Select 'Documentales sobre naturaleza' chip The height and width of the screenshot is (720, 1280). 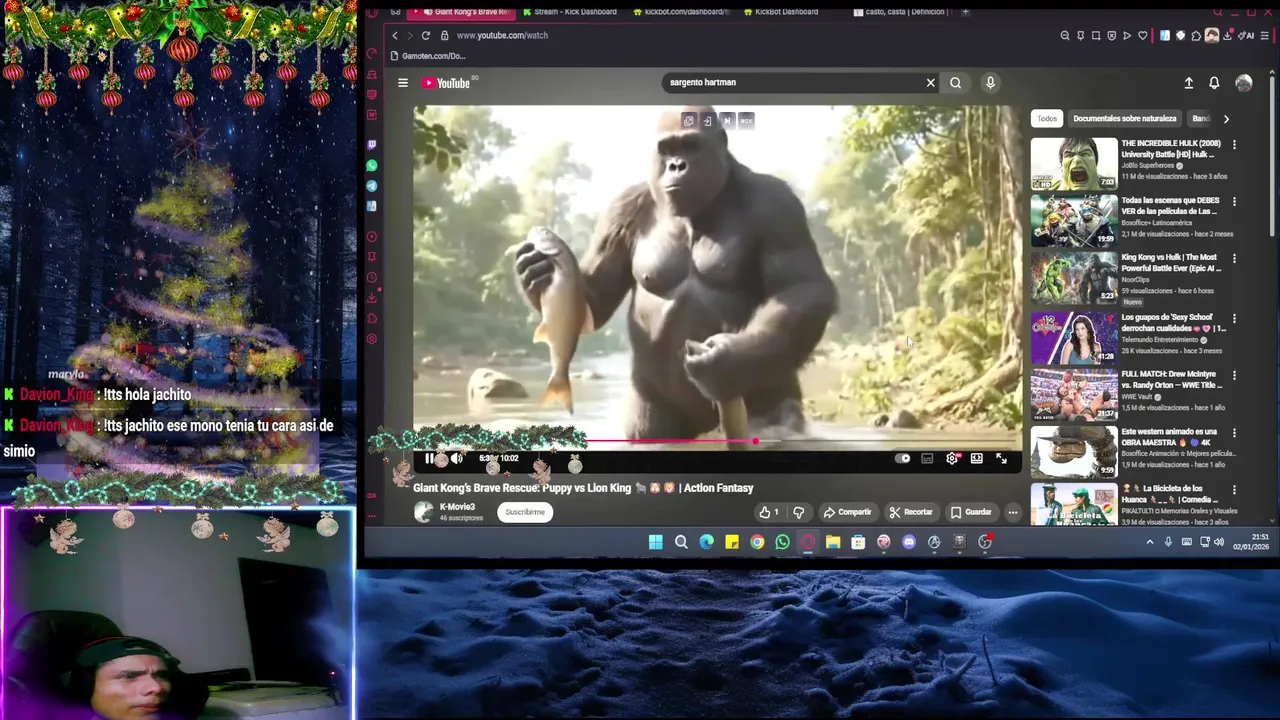(x=1124, y=118)
